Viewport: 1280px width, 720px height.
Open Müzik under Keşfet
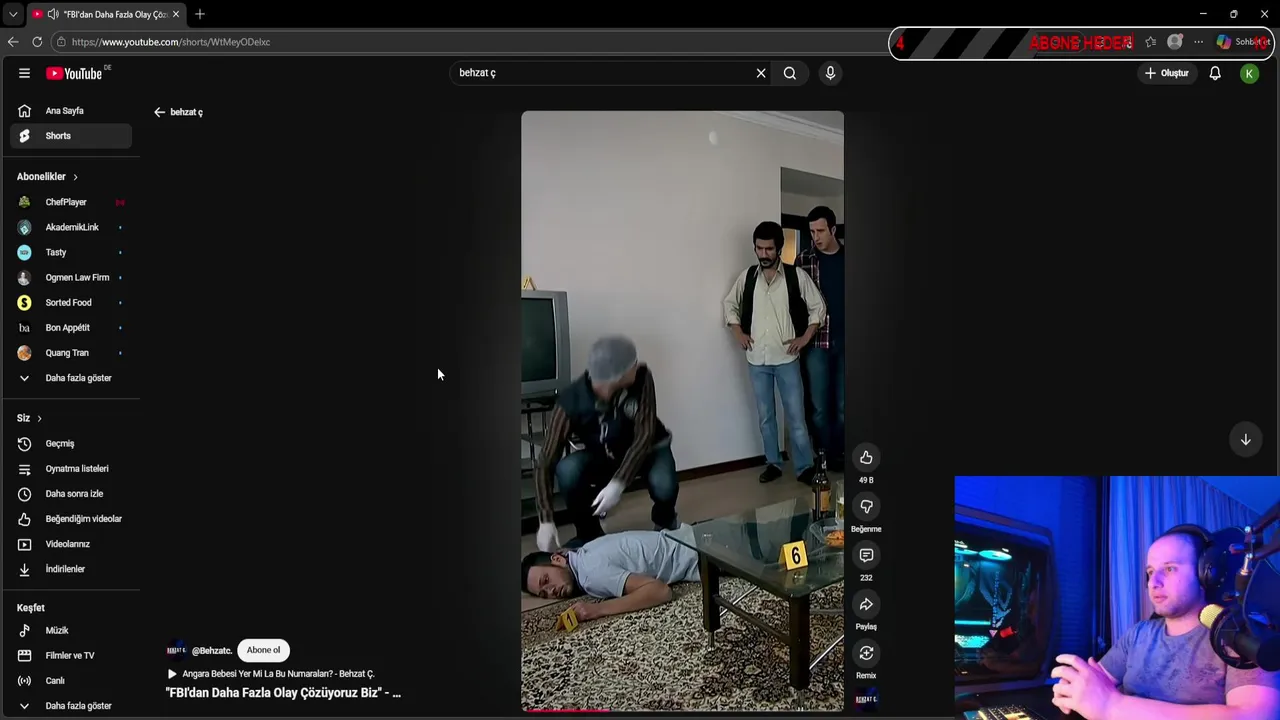[70, 631]
